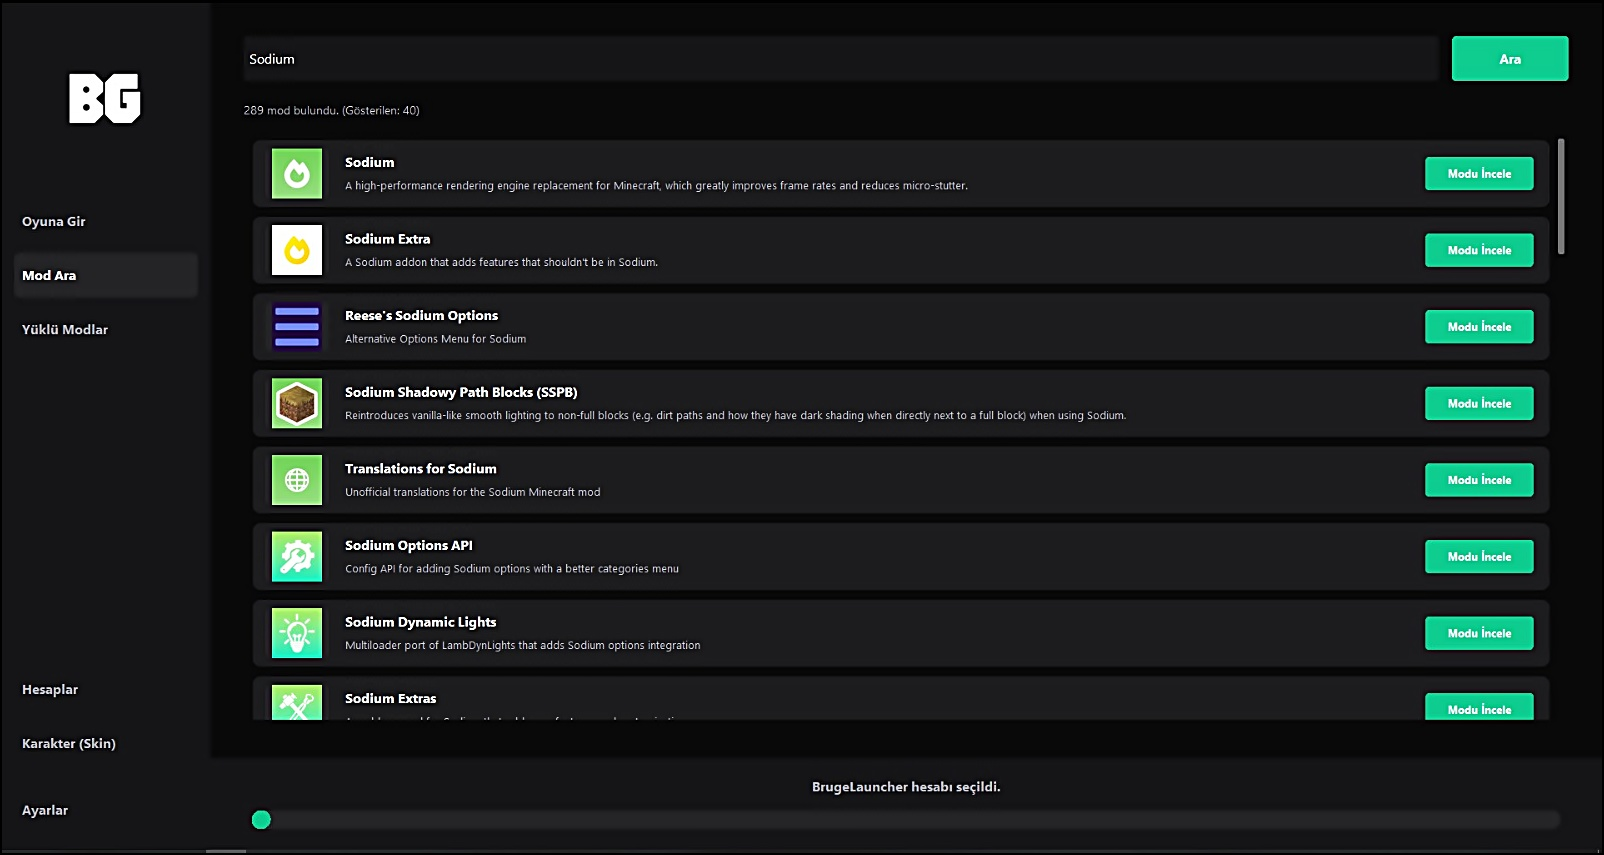
Task: Click the Sodium mod flame icon
Action: tap(297, 174)
